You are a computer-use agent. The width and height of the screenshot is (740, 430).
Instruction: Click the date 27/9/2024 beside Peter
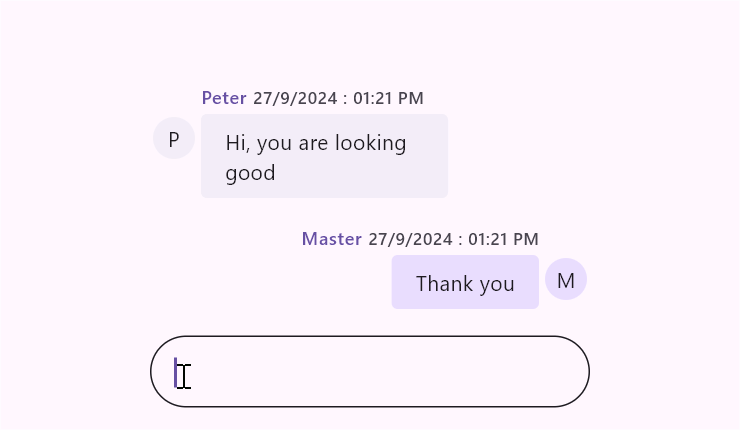click(x=295, y=98)
